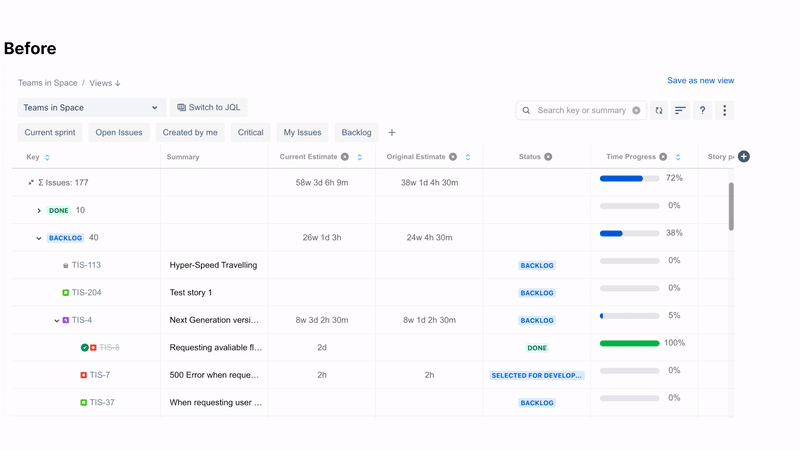Click the BACKLOG status badge of TIS-113
This screenshot has width=800, height=450.
point(537,265)
